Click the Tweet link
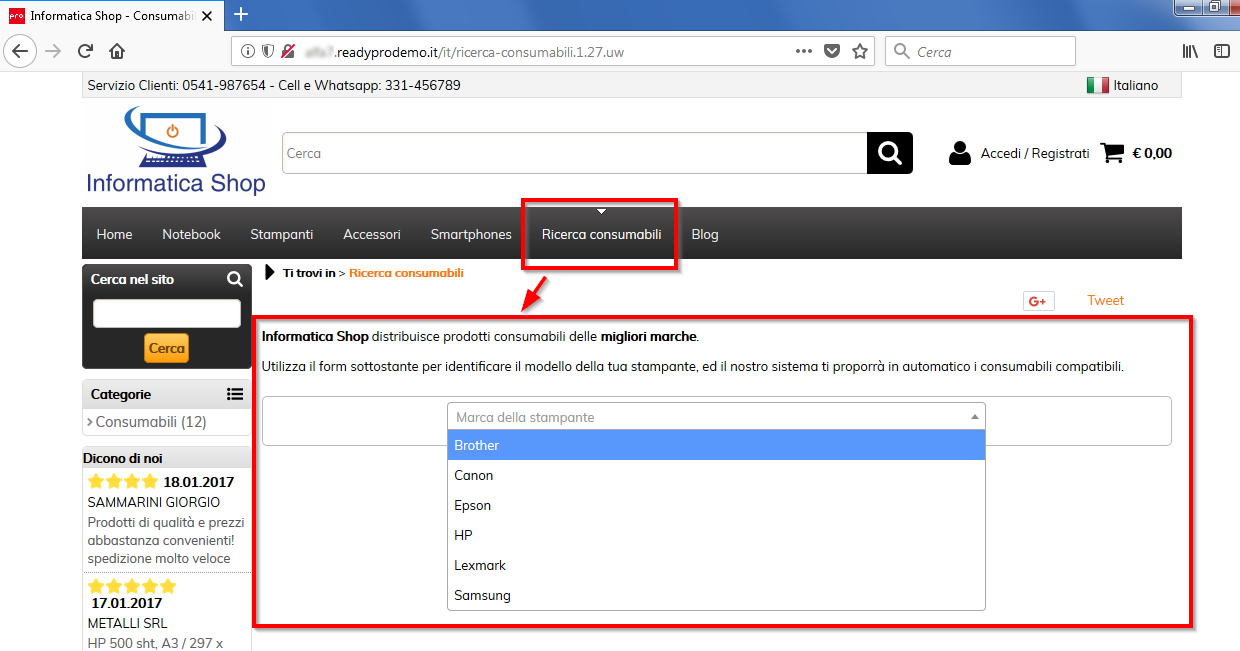The height and width of the screenshot is (651, 1240). 1105,300
